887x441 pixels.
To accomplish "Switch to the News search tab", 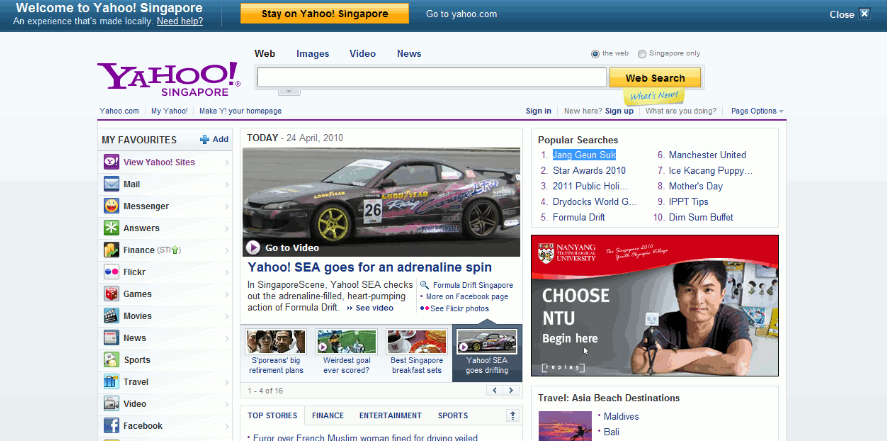I will pyautogui.click(x=409, y=54).
